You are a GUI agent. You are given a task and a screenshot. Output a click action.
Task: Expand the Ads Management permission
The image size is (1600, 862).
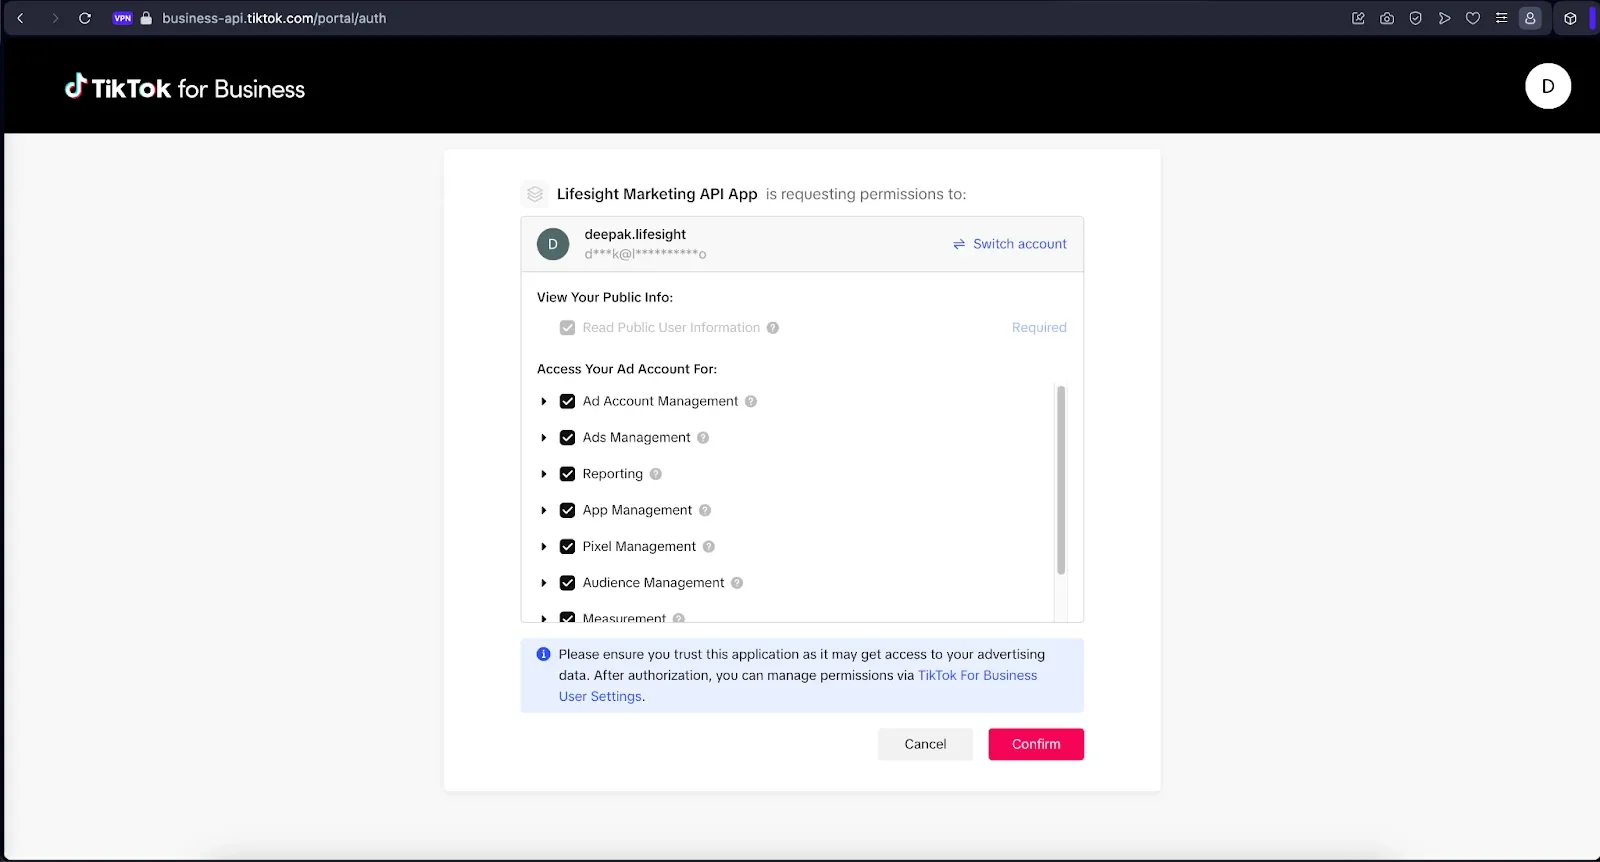(543, 438)
